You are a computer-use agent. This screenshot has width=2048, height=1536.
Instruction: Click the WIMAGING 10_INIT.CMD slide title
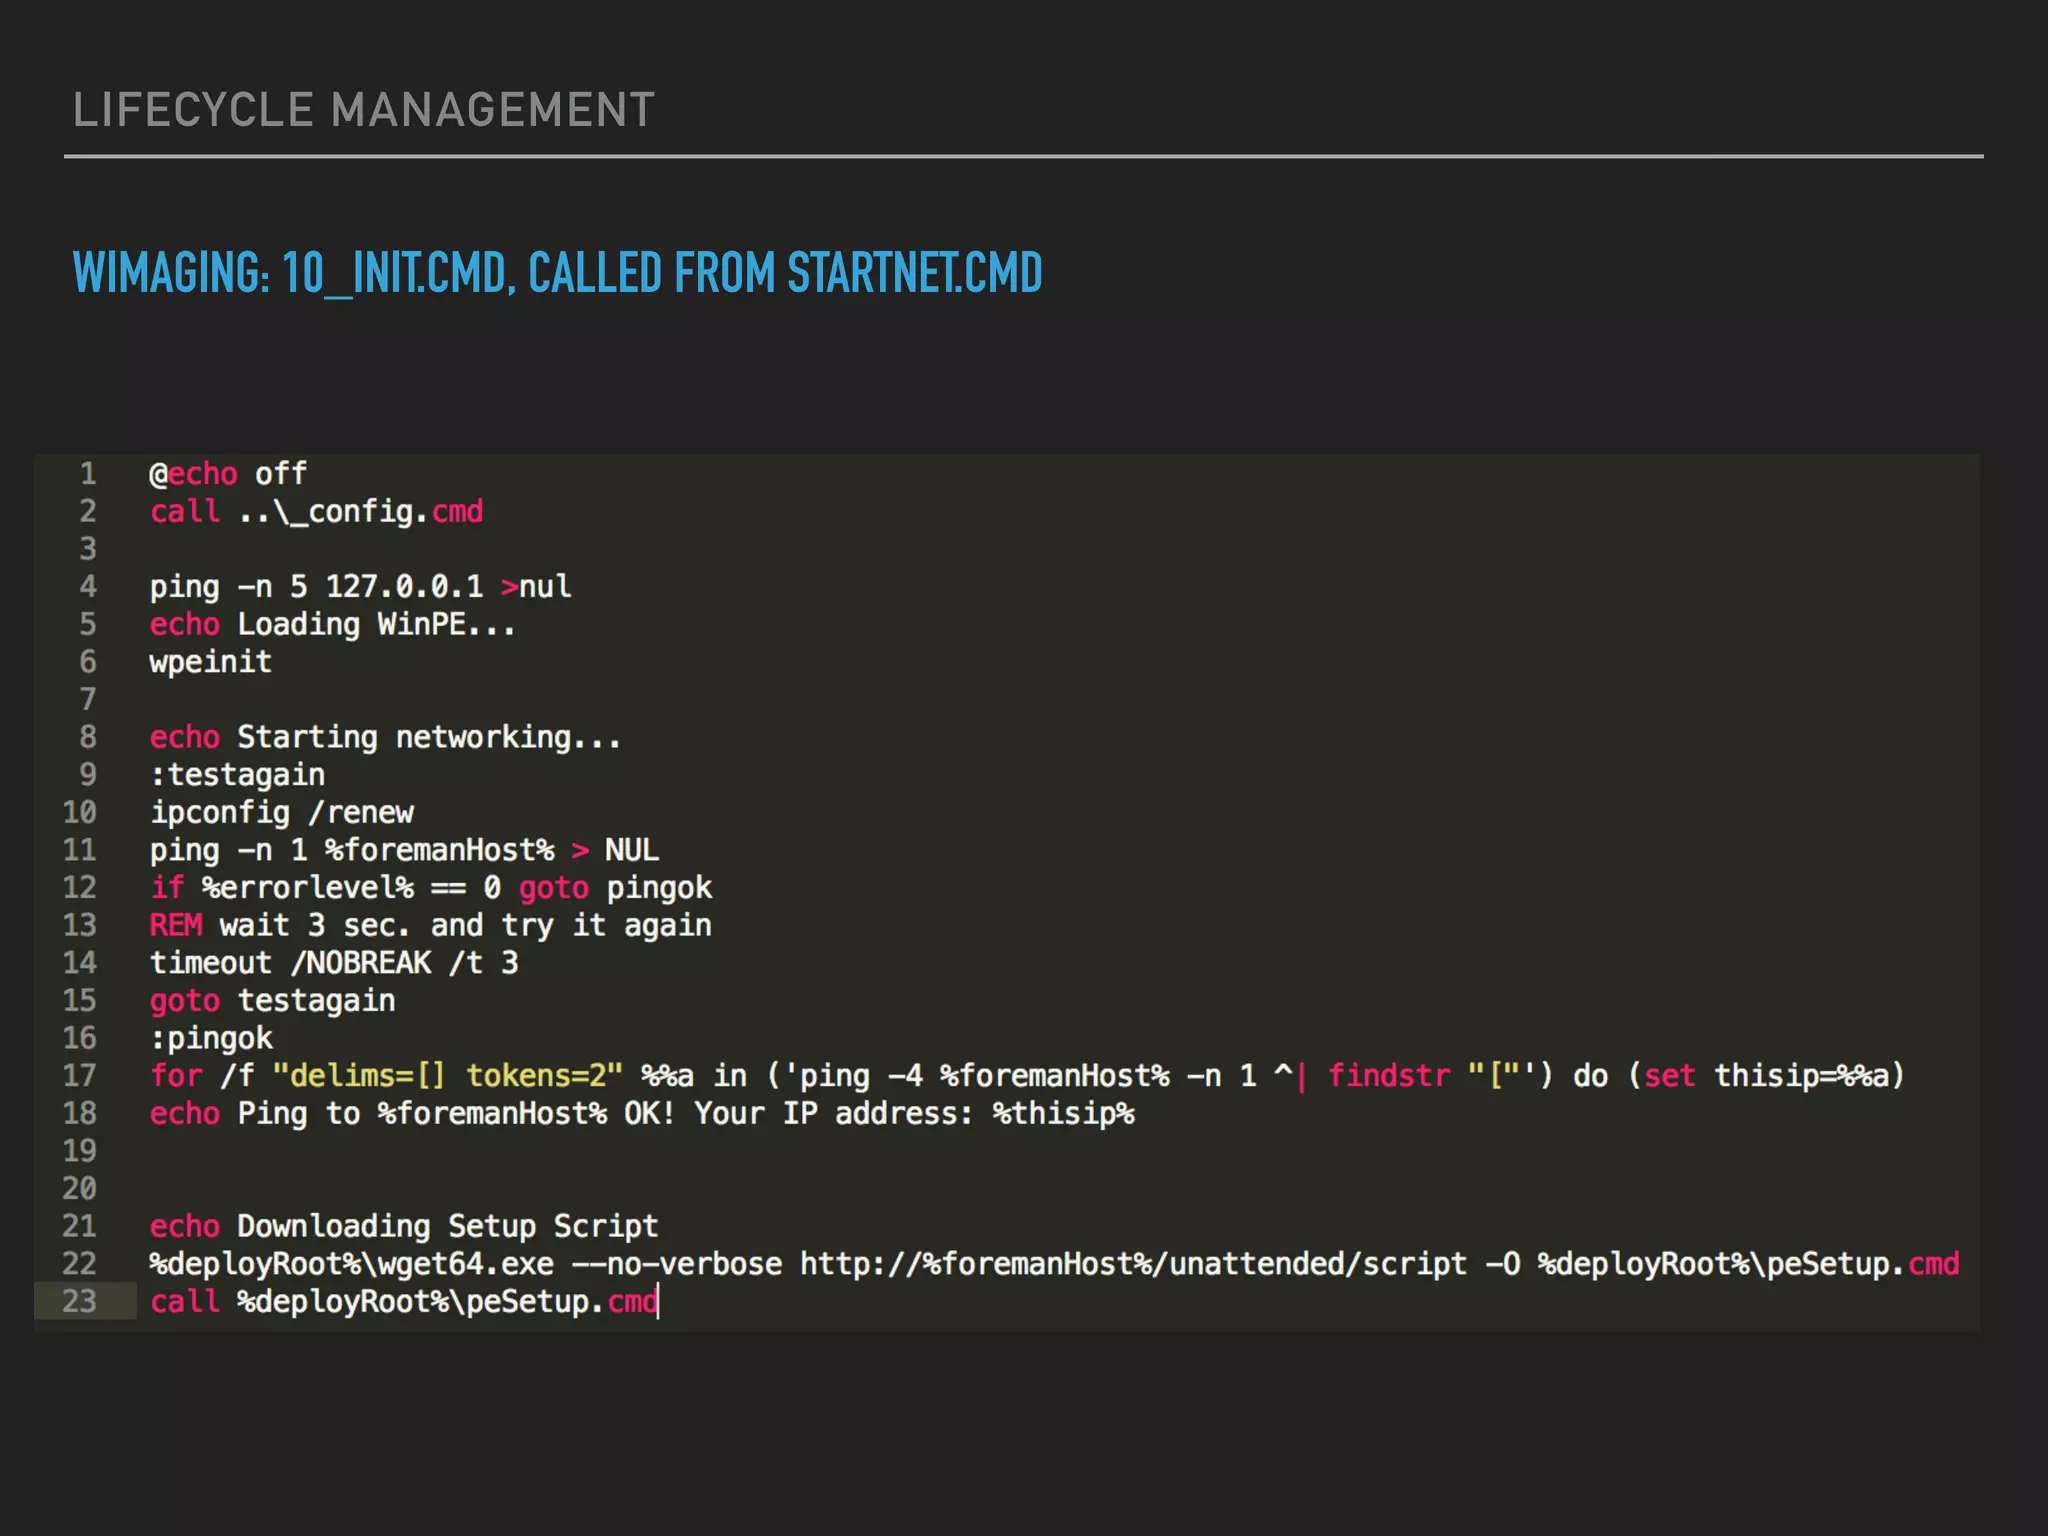[557, 273]
